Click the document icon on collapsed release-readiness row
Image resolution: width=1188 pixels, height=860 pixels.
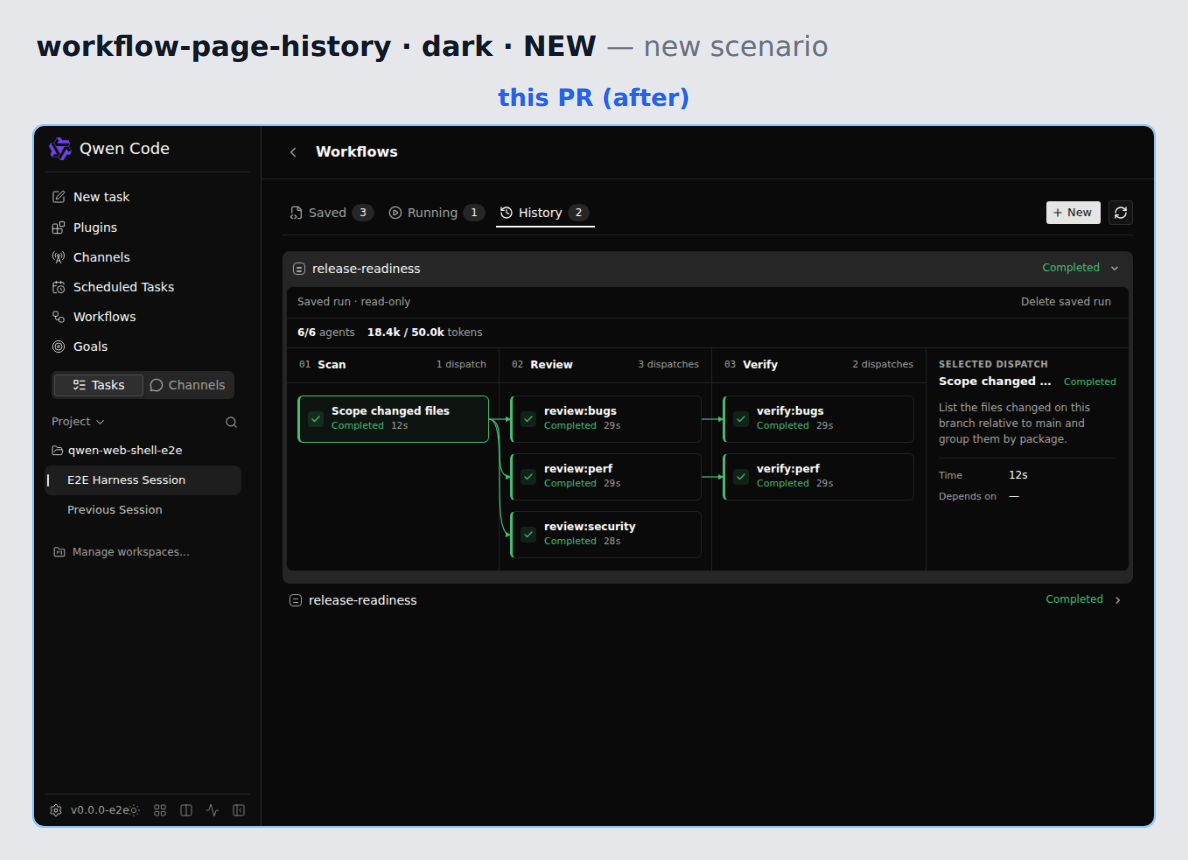pyautogui.click(x=295, y=600)
